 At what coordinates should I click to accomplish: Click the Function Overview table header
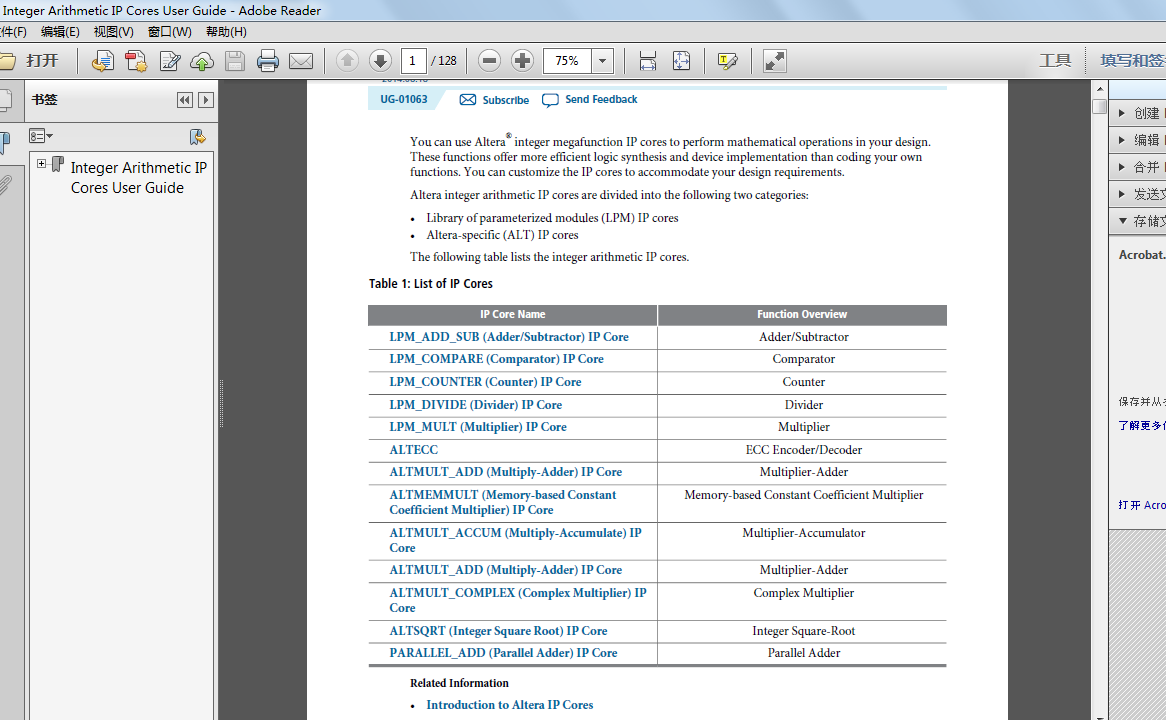coord(802,315)
